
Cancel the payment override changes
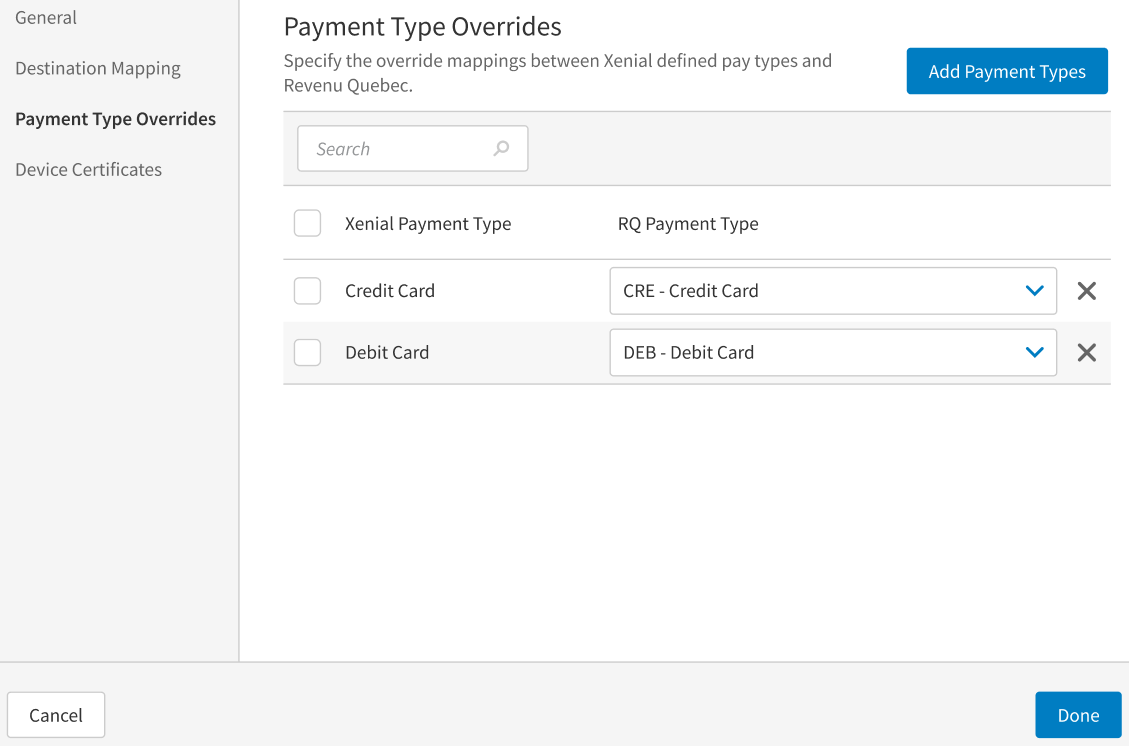(56, 714)
